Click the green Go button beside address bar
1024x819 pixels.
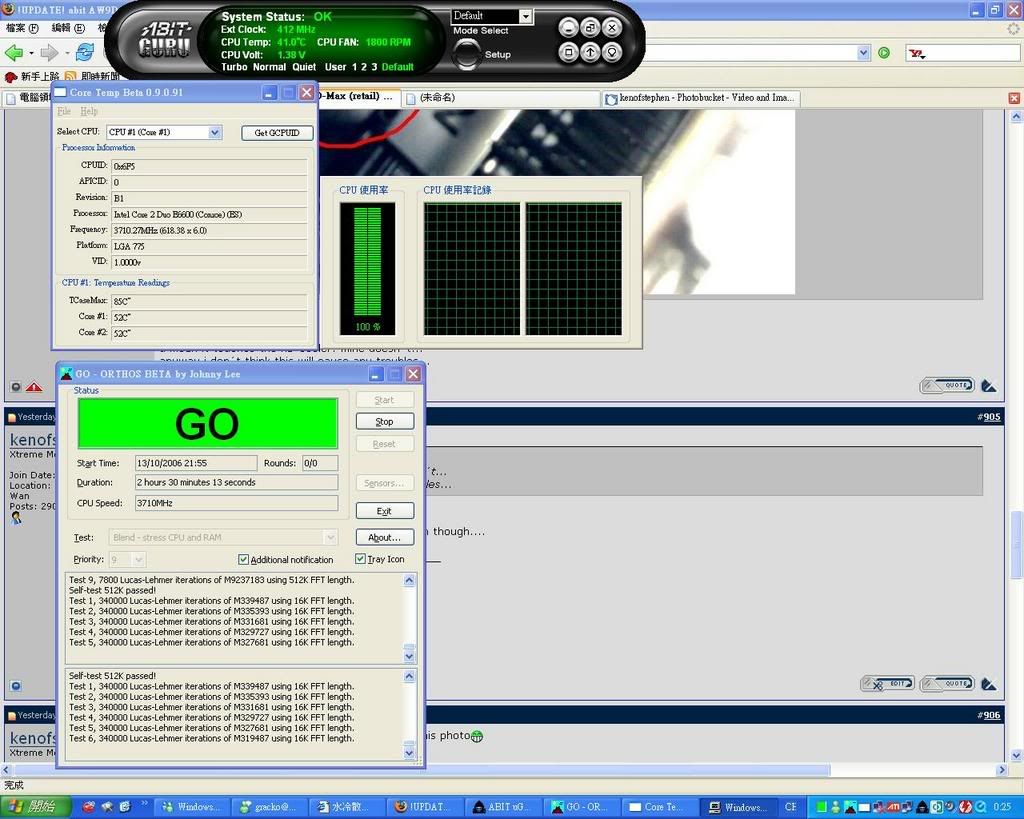tap(884, 53)
